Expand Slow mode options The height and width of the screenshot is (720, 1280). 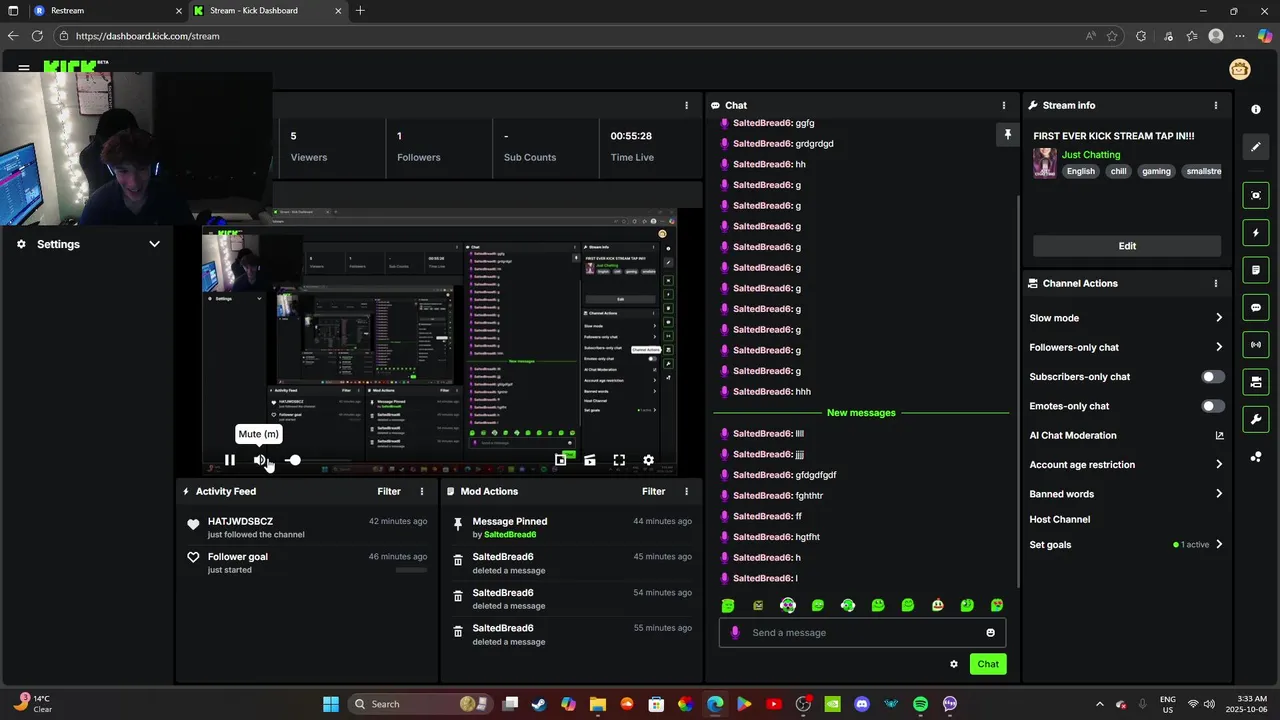point(1219,318)
